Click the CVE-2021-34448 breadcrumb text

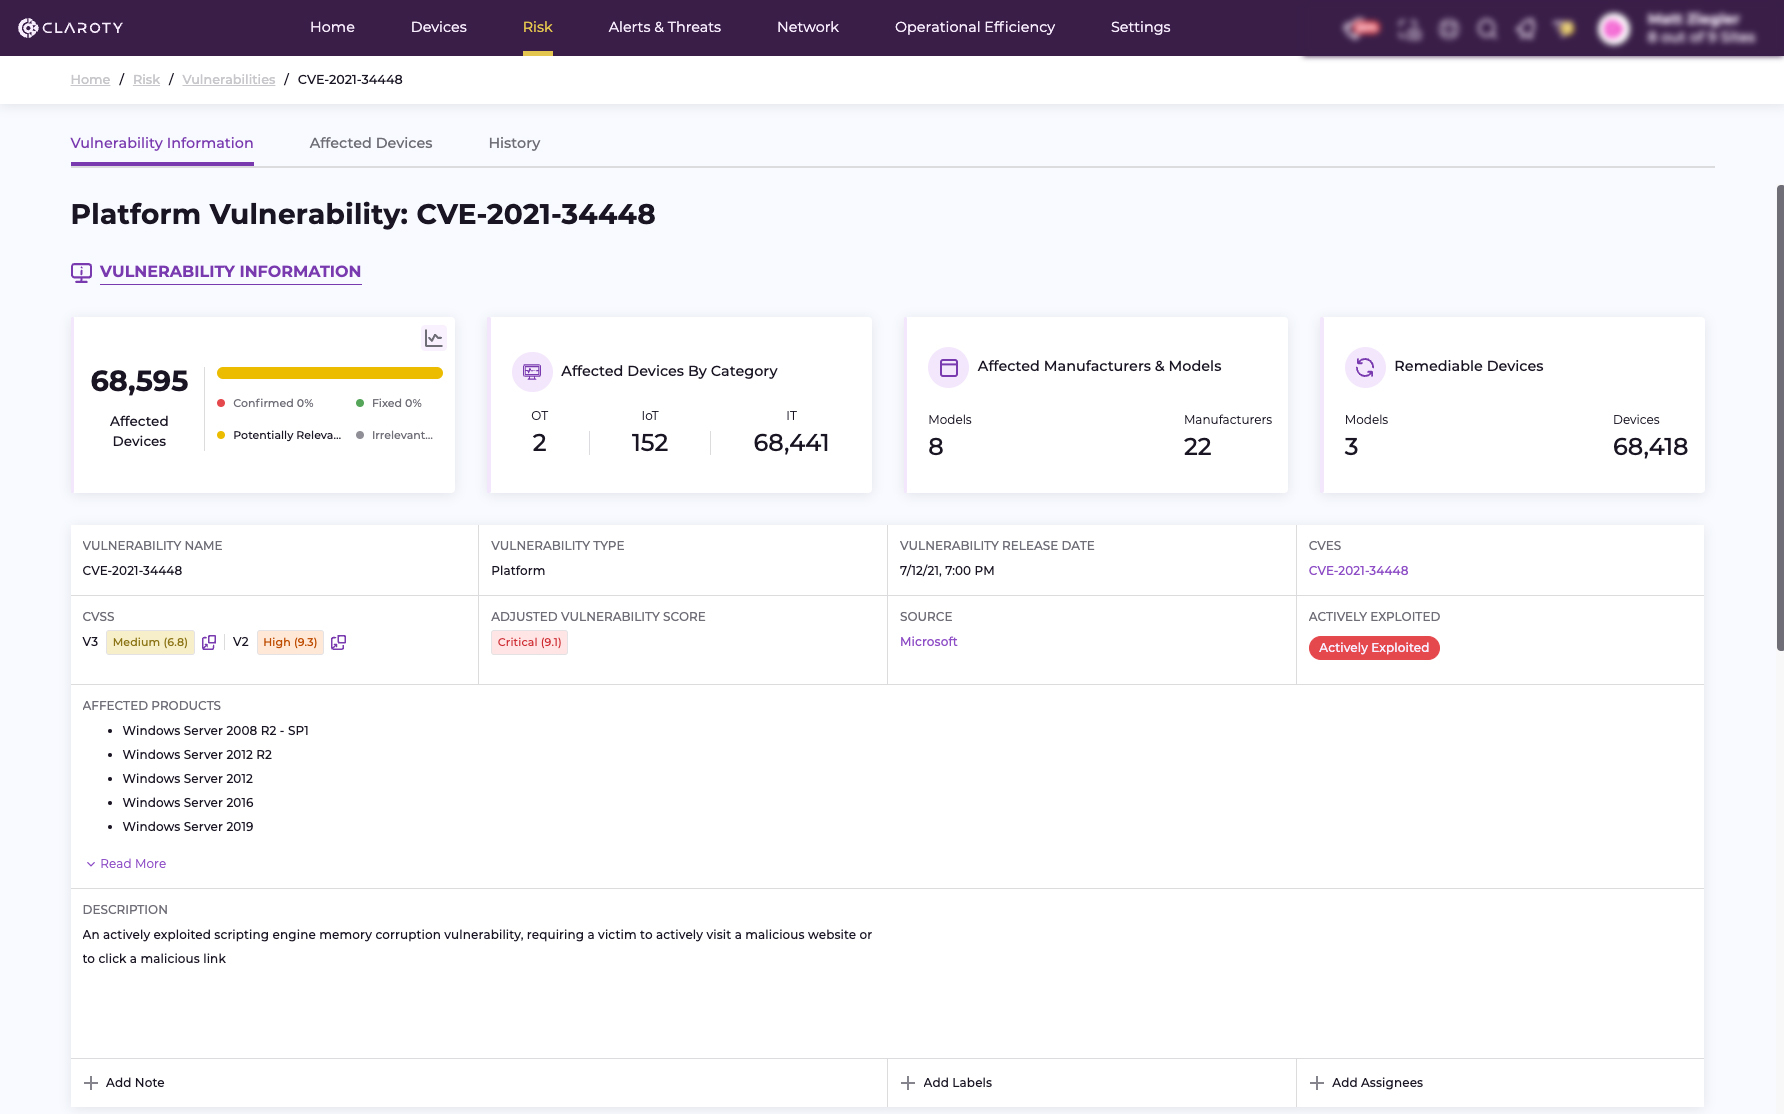pyautogui.click(x=350, y=80)
